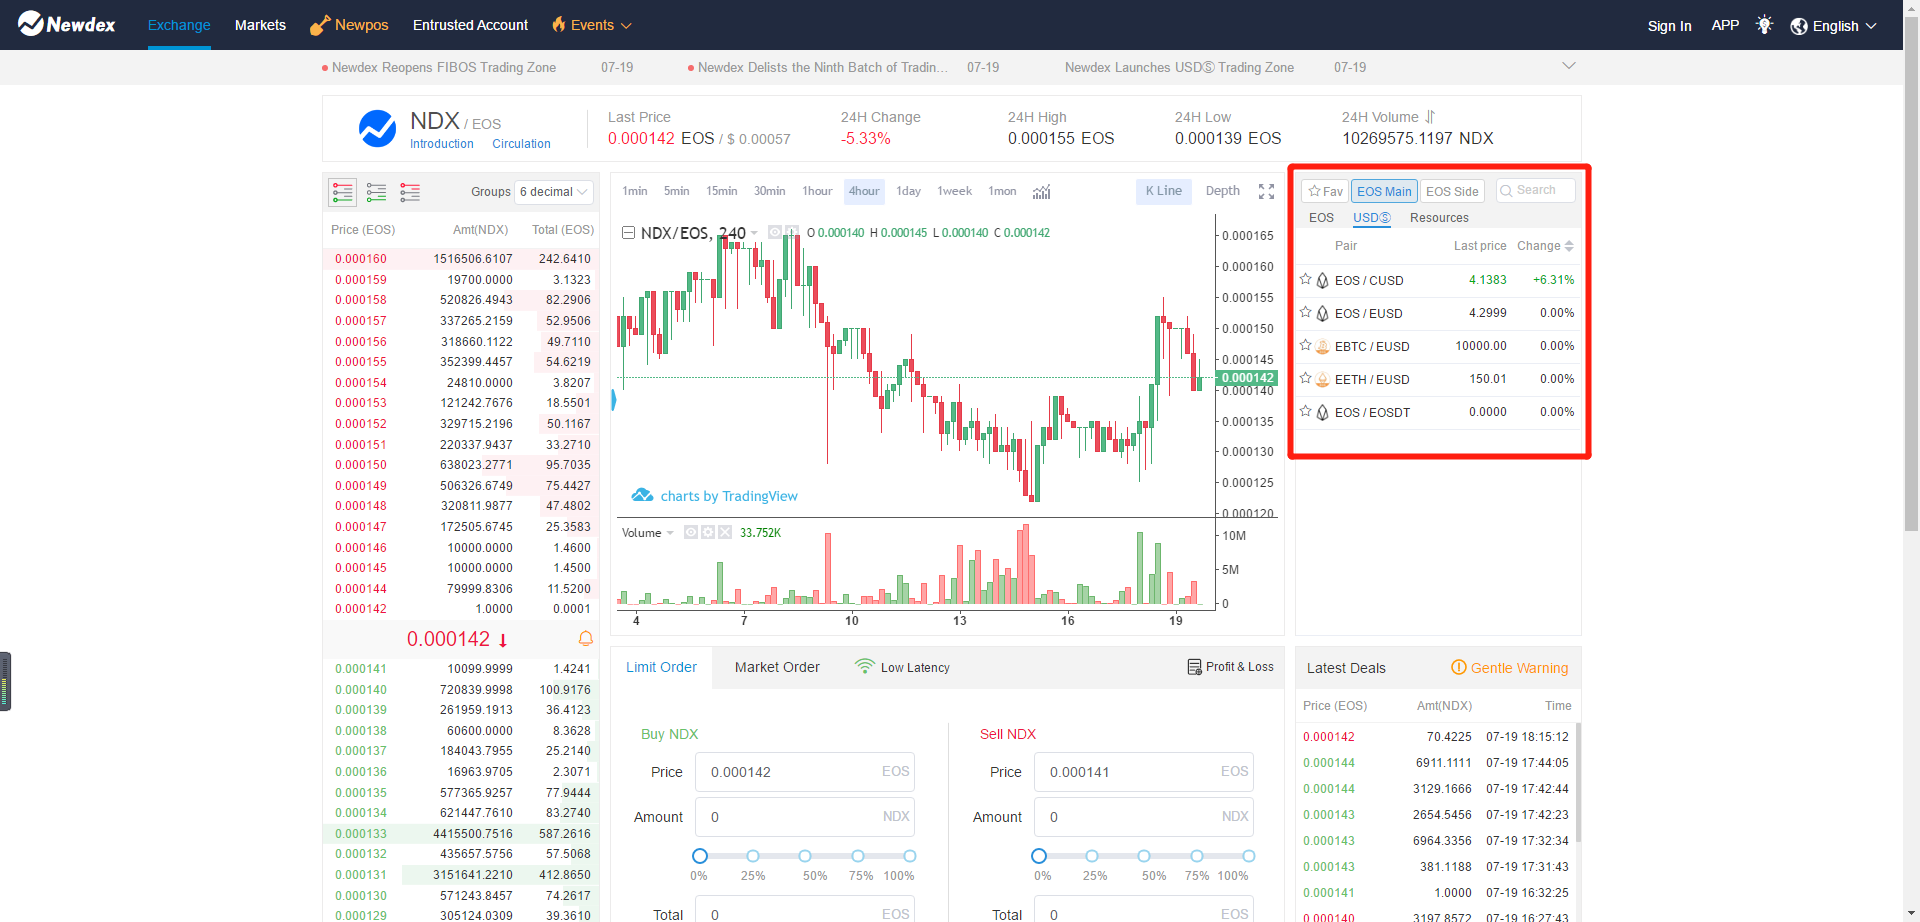Open the Newdex Reopens FIBOS Trading Zone notice

point(444,67)
